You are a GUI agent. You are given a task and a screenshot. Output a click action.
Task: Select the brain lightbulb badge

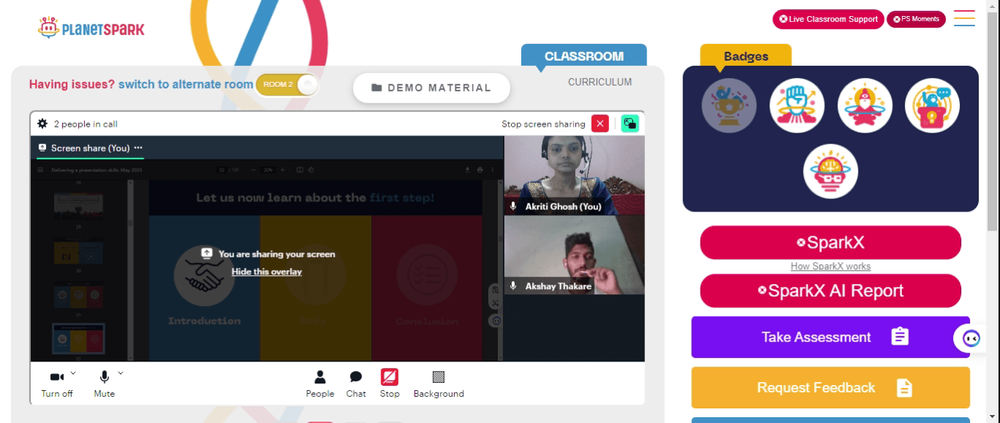pyautogui.click(x=830, y=171)
